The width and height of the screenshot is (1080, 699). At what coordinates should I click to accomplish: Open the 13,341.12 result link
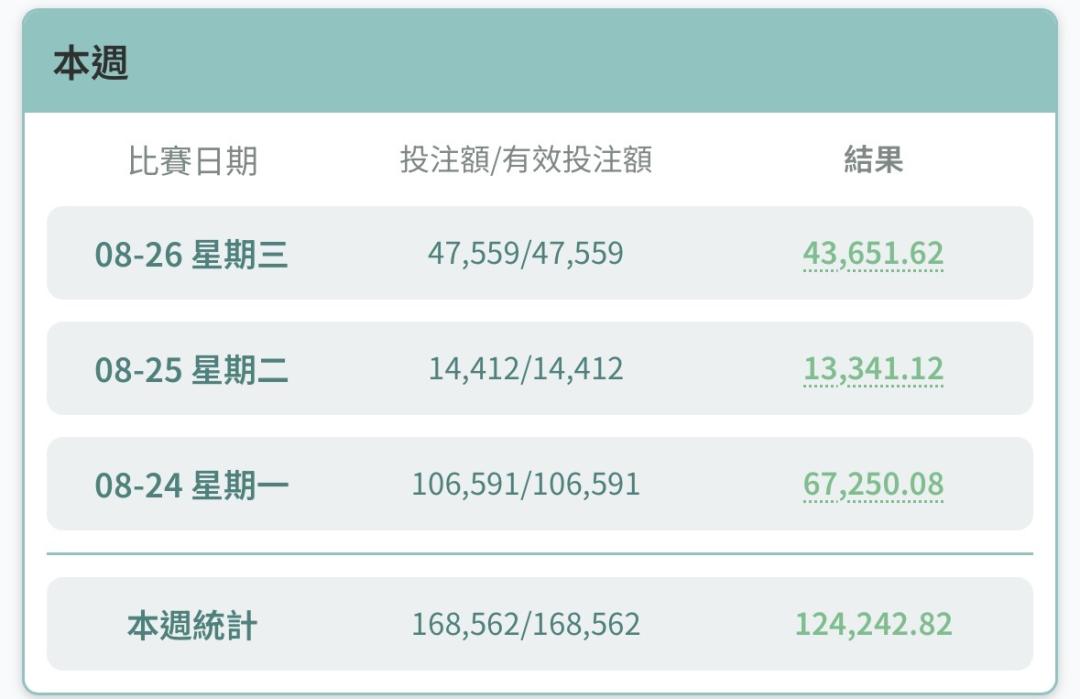(x=873, y=369)
